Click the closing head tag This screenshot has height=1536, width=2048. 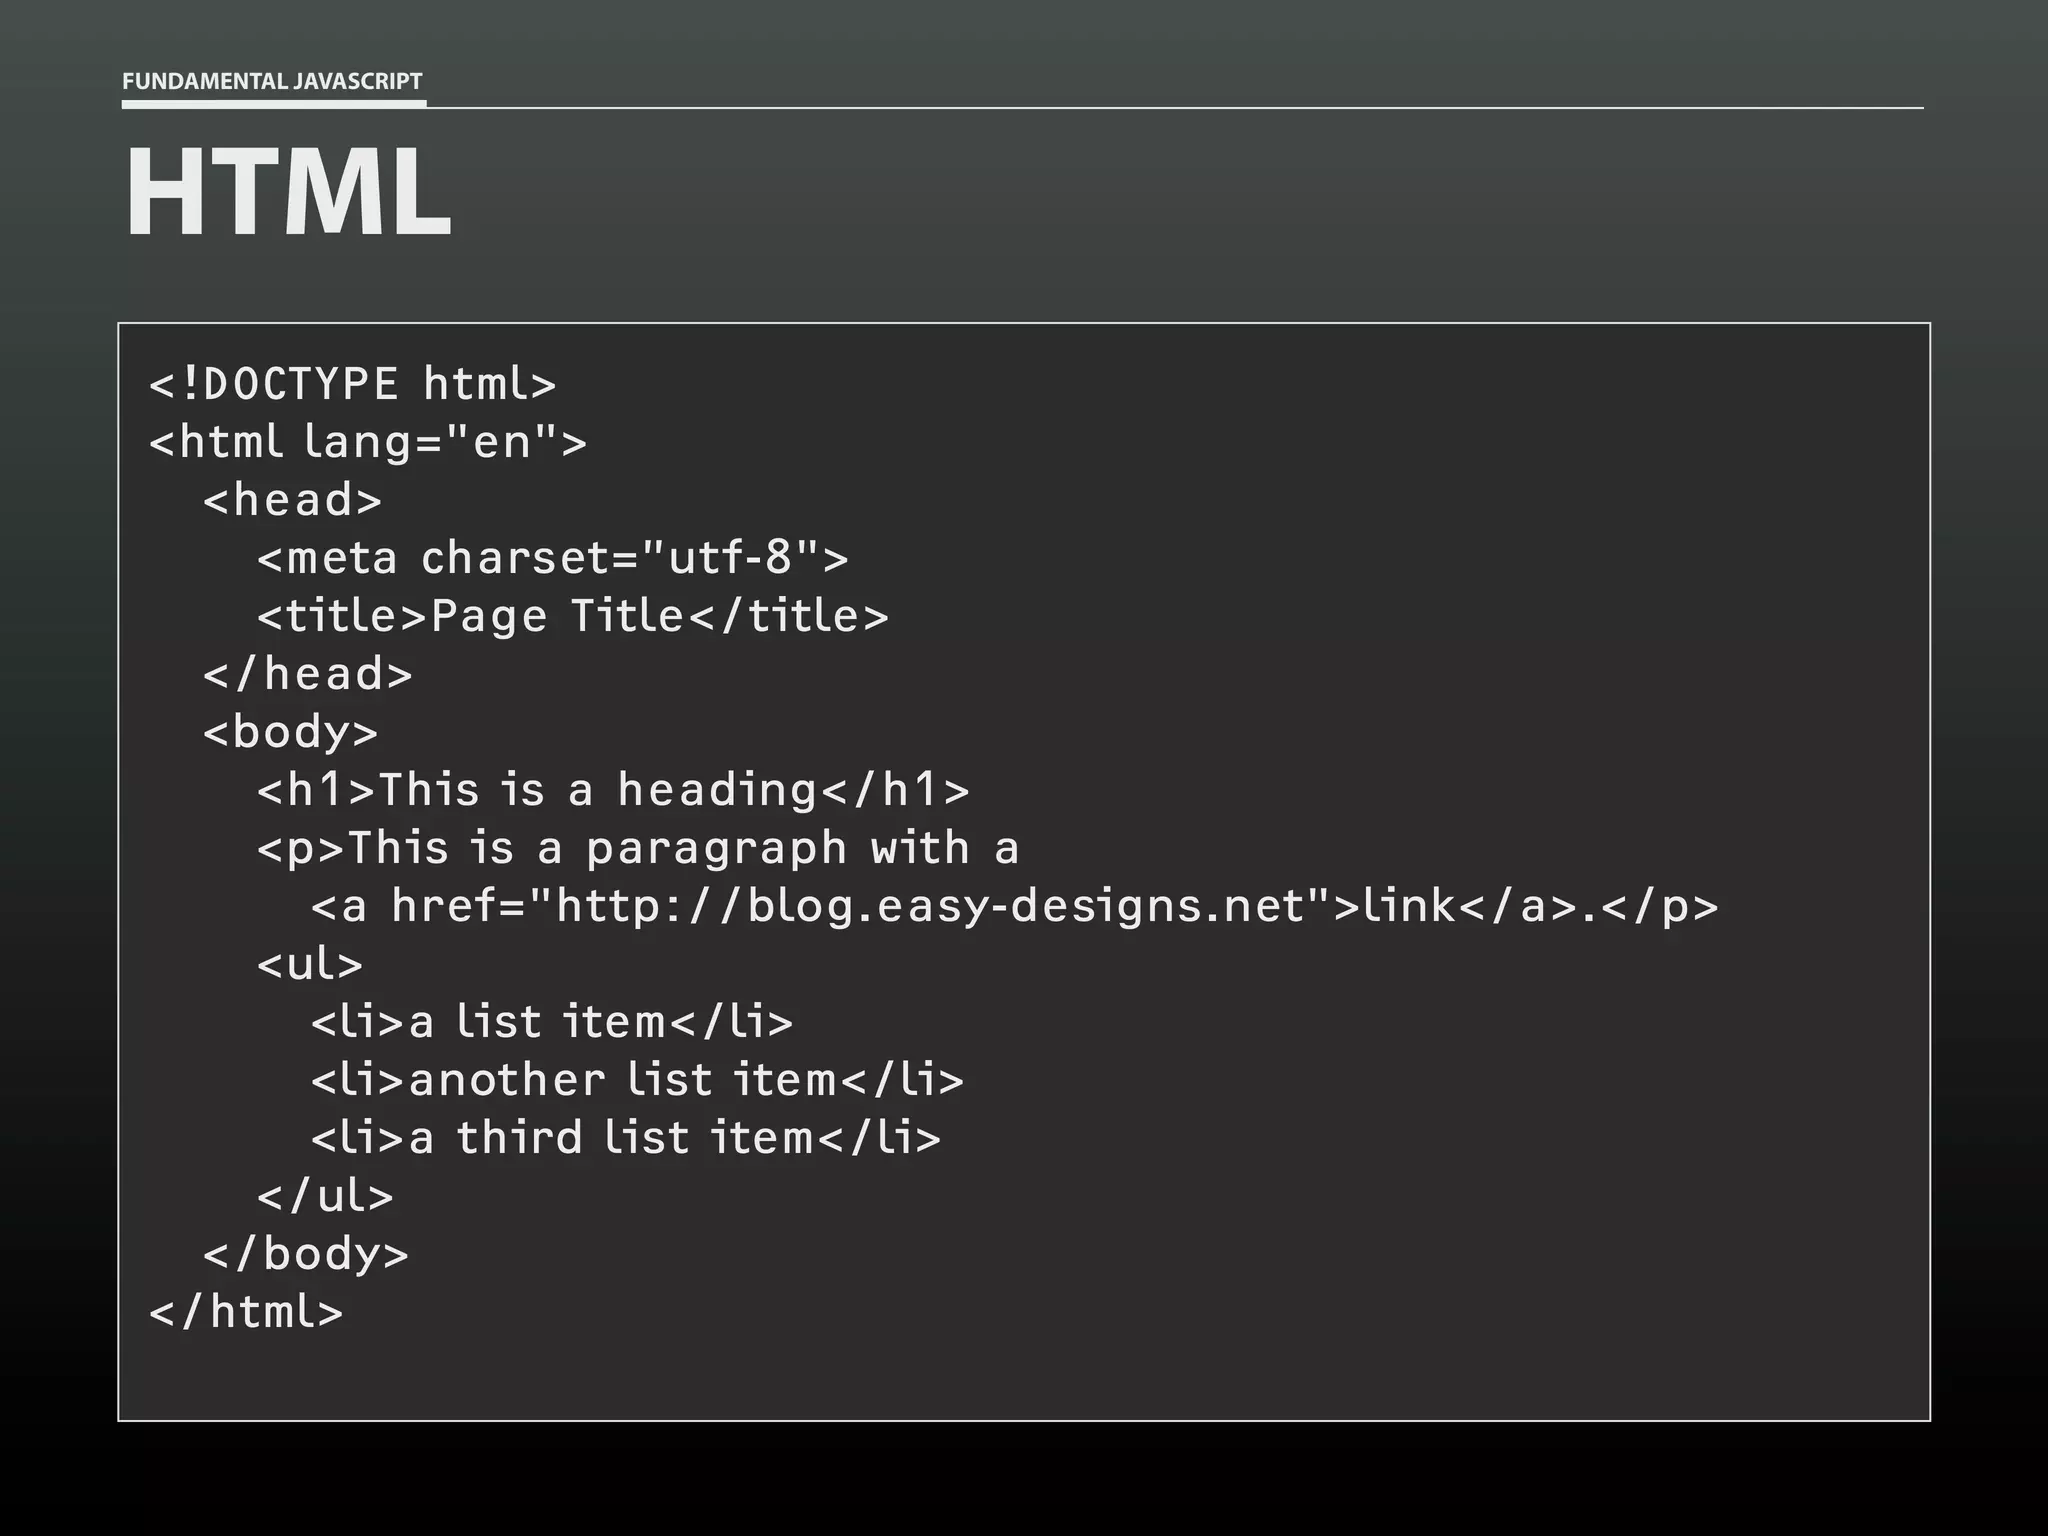pyautogui.click(x=308, y=674)
